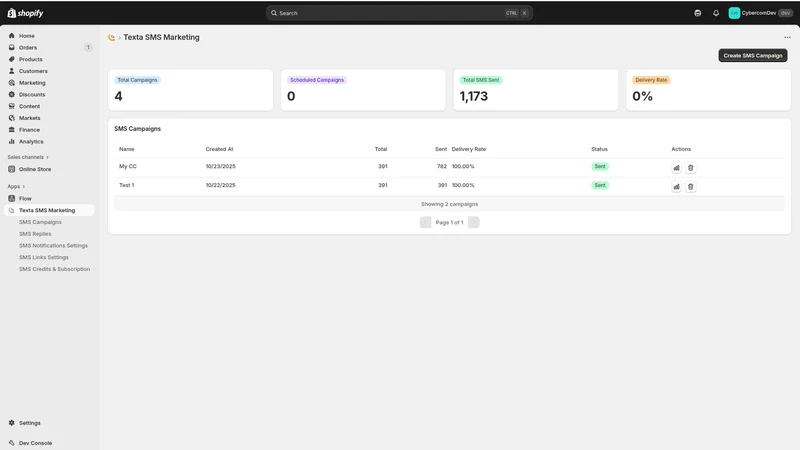Open Home from the sidebar
This screenshot has height=450, width=800.
27,36
